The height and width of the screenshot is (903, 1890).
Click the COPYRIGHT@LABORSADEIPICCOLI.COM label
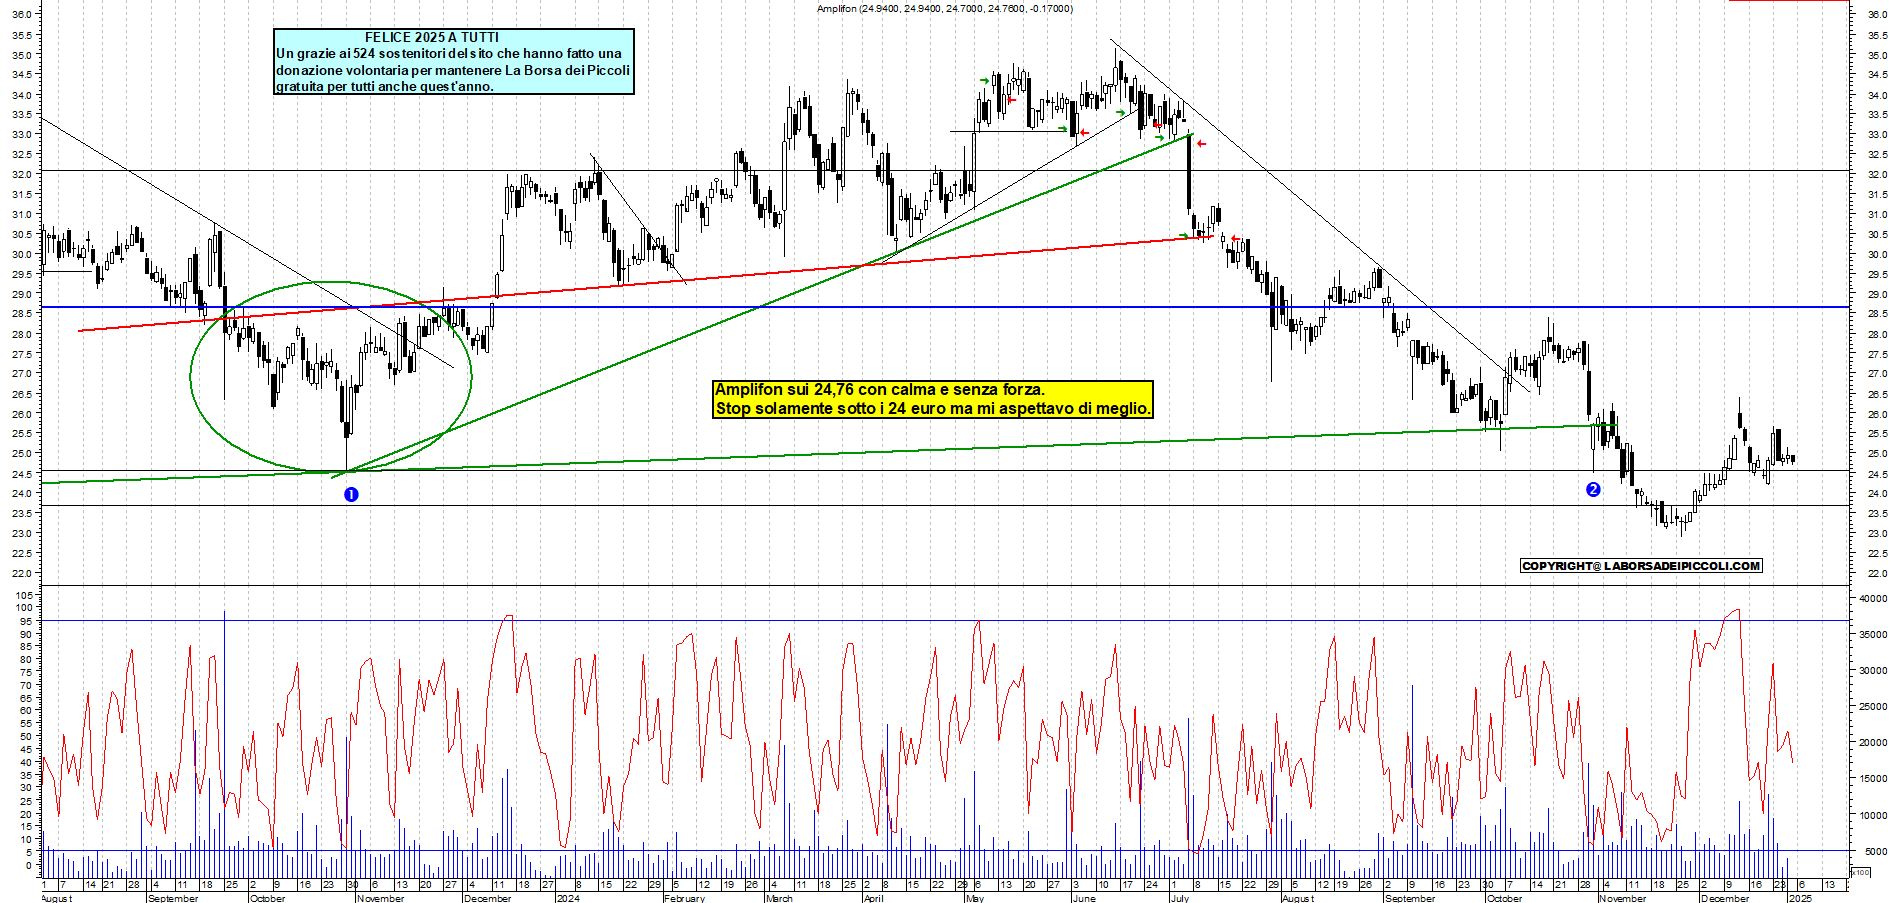coord(1641,566)
